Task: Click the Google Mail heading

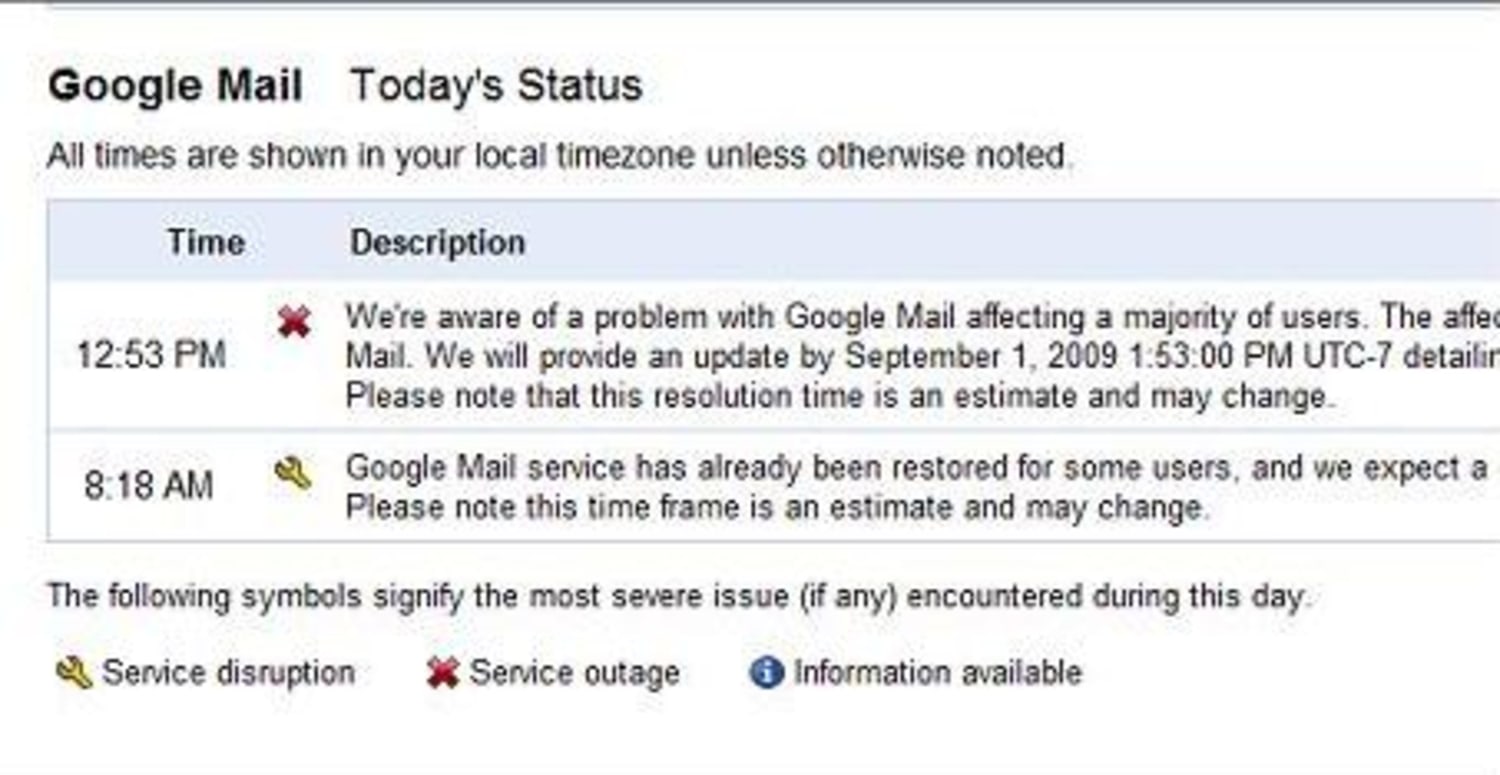Action: 175,86
